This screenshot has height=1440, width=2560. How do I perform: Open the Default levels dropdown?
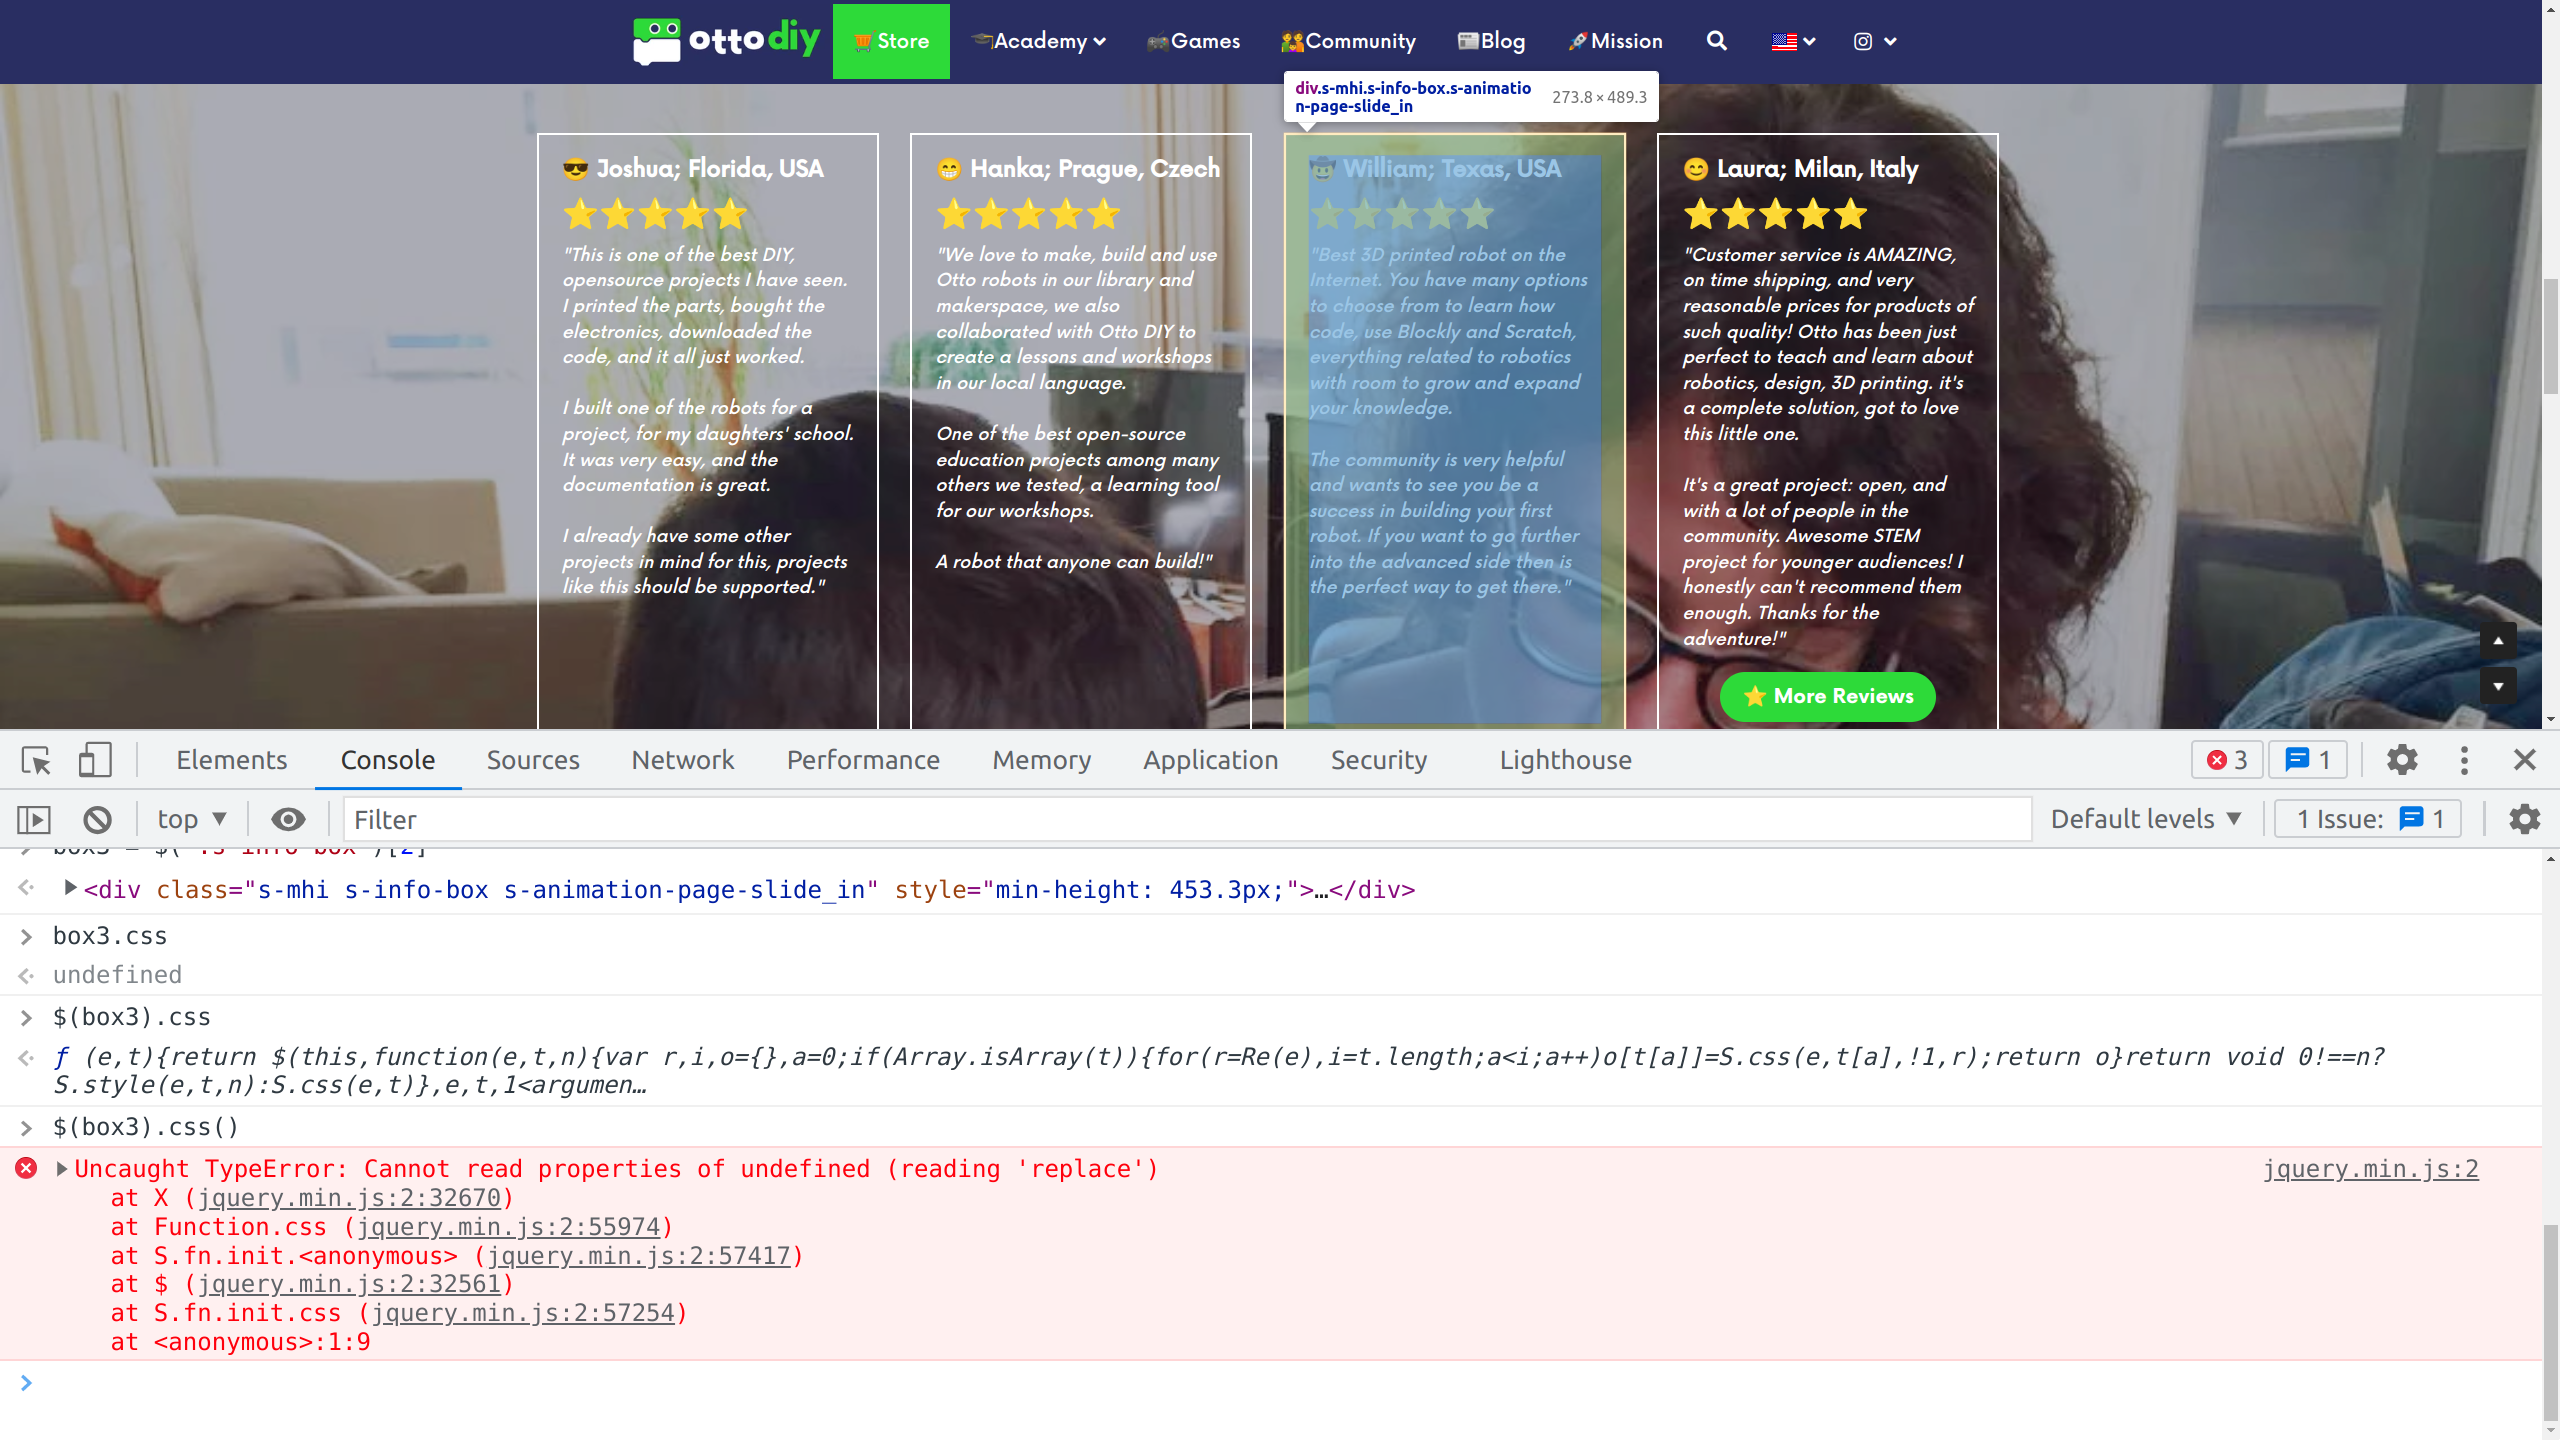pyautogui.click(x=2146, y=820)
